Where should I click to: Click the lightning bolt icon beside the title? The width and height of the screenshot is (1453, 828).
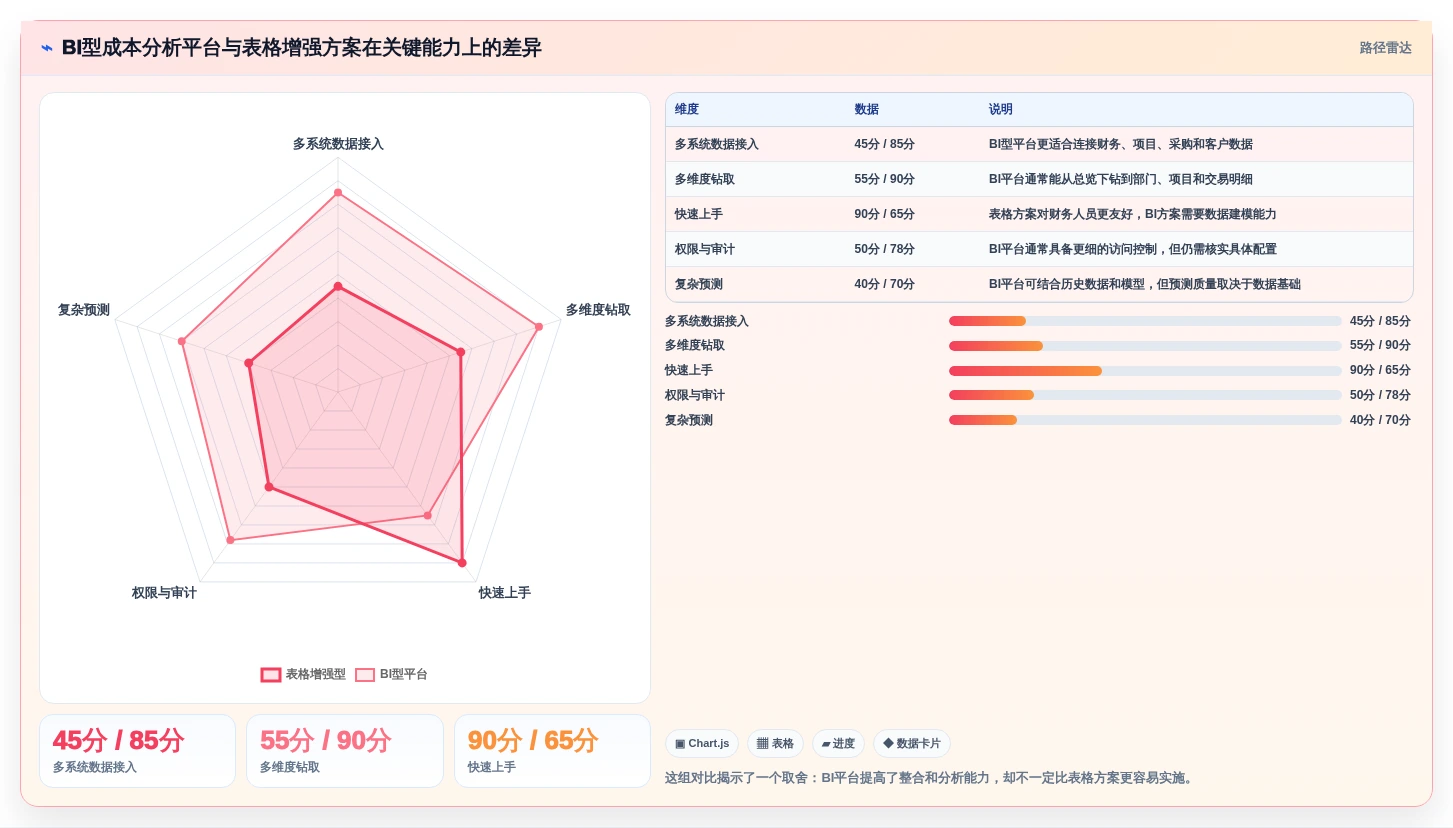click(47, 48)
